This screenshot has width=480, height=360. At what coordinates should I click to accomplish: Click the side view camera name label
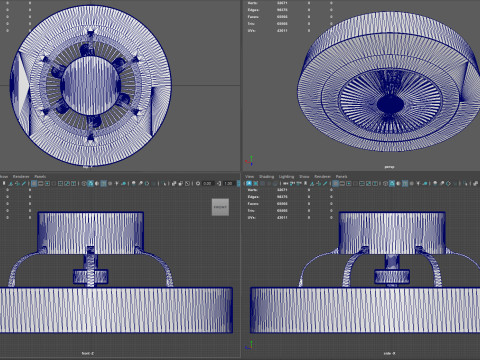point(389,353)
